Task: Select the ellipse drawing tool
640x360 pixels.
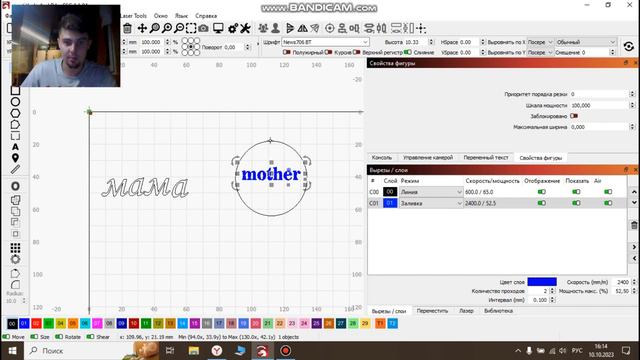Action: pos(15,102)
